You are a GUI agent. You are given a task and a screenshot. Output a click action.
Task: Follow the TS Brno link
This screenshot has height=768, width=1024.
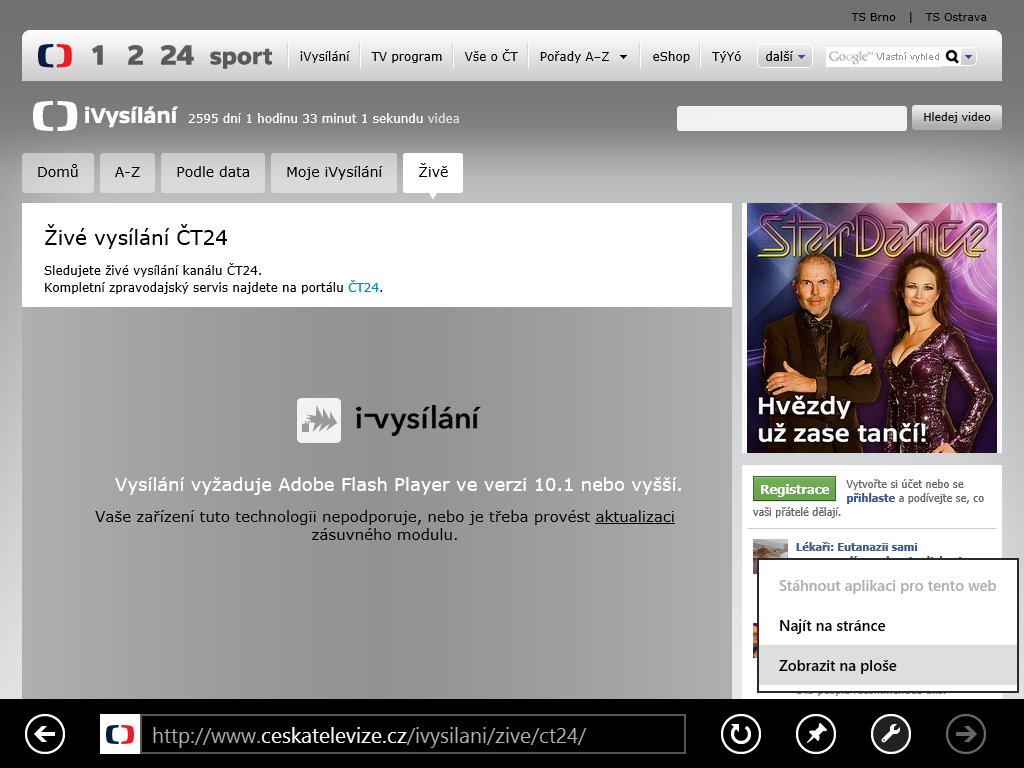(873, 17)
